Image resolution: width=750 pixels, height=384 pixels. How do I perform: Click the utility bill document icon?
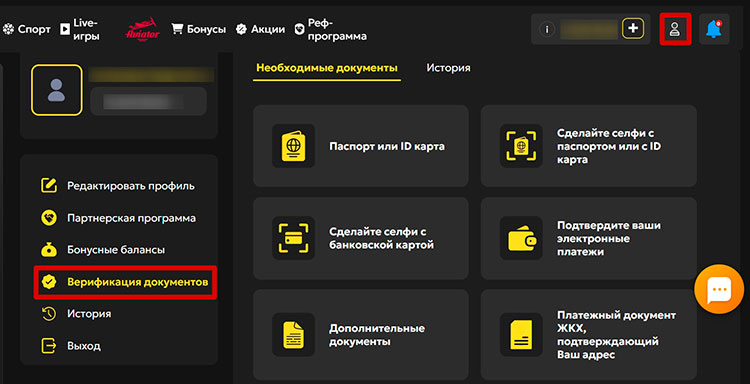(x=521, y=334)
